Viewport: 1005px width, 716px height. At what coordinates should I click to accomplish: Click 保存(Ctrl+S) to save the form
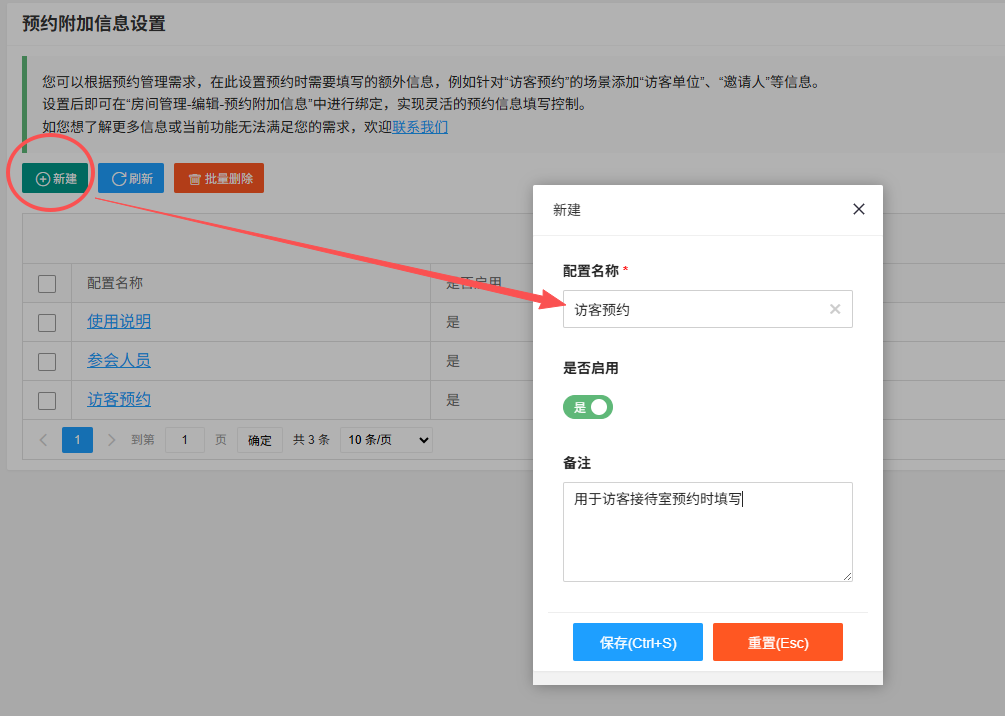click(x=638, y=643)
